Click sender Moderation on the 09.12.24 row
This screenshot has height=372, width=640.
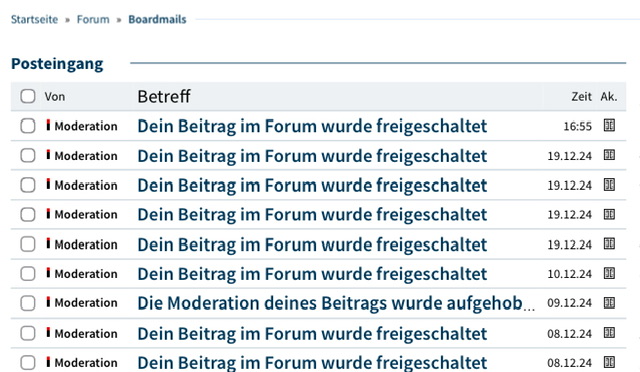(x=86, y=303)
